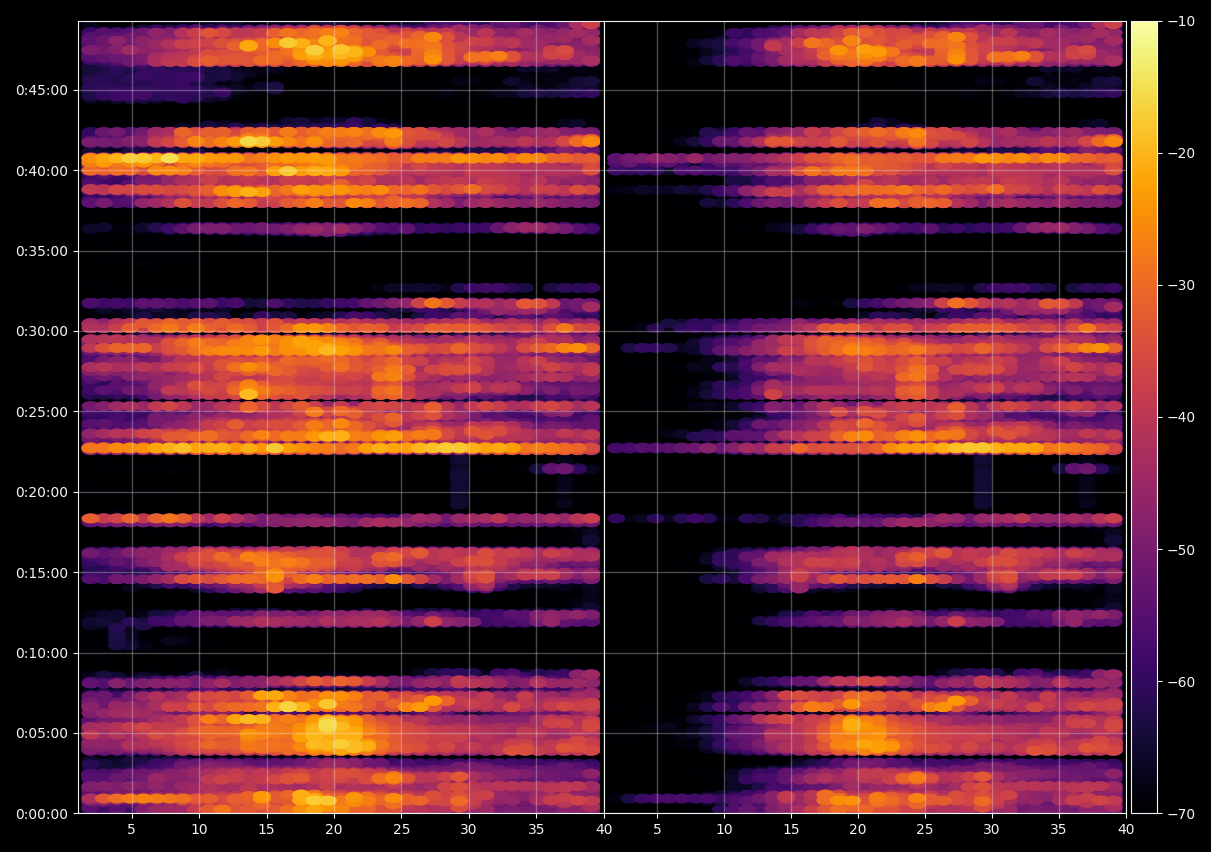Click the 0:05:00 time axis label
This screenshot has width=1211, height=852.
click(x=42, y=733)
